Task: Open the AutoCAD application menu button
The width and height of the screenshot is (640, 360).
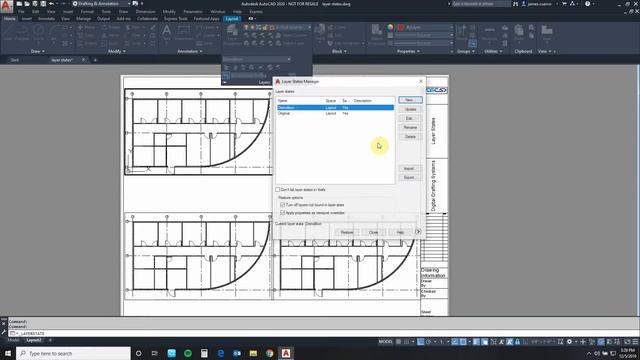Action: tap(6, 6)
